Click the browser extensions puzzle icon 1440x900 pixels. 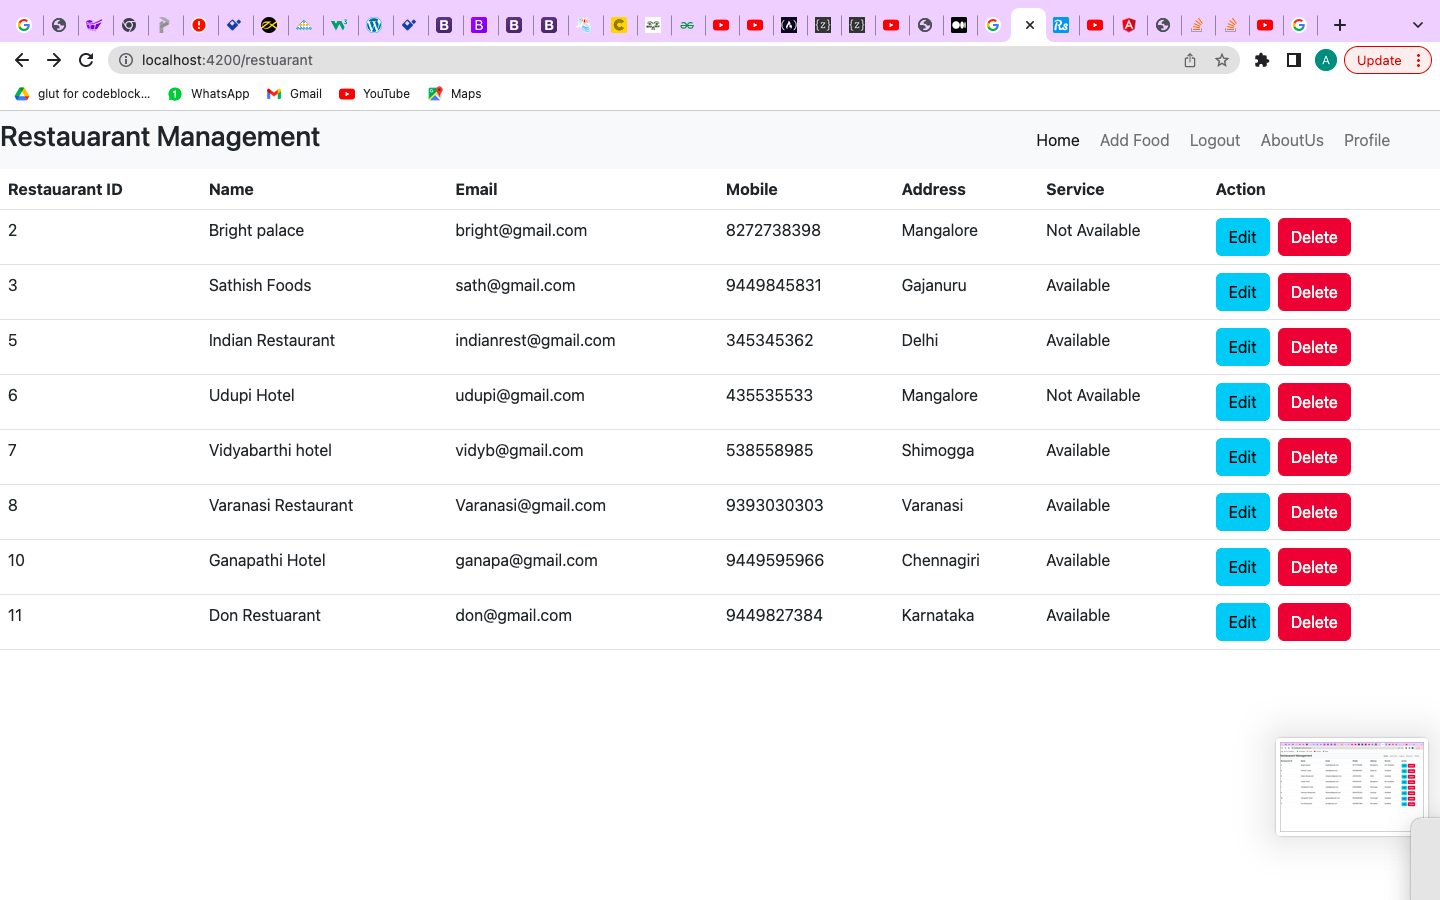(1261, 60)
